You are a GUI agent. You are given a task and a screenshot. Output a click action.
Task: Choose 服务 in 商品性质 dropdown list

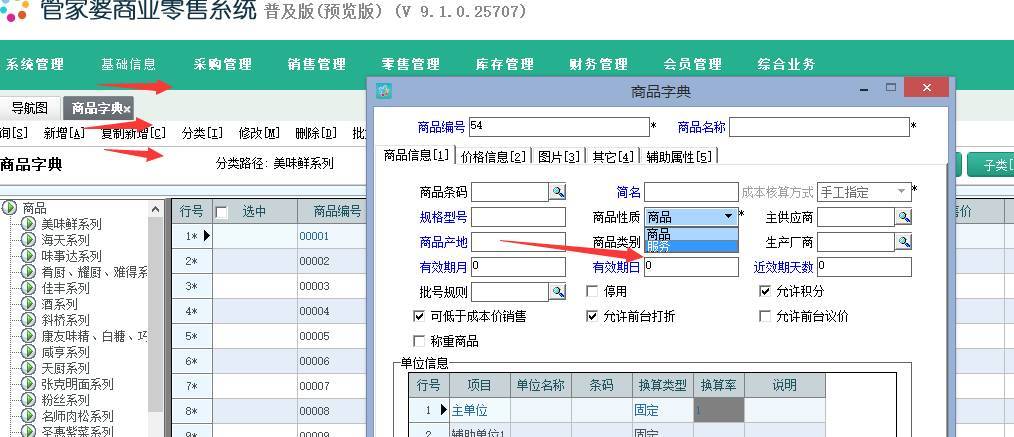tap(691, 246)
